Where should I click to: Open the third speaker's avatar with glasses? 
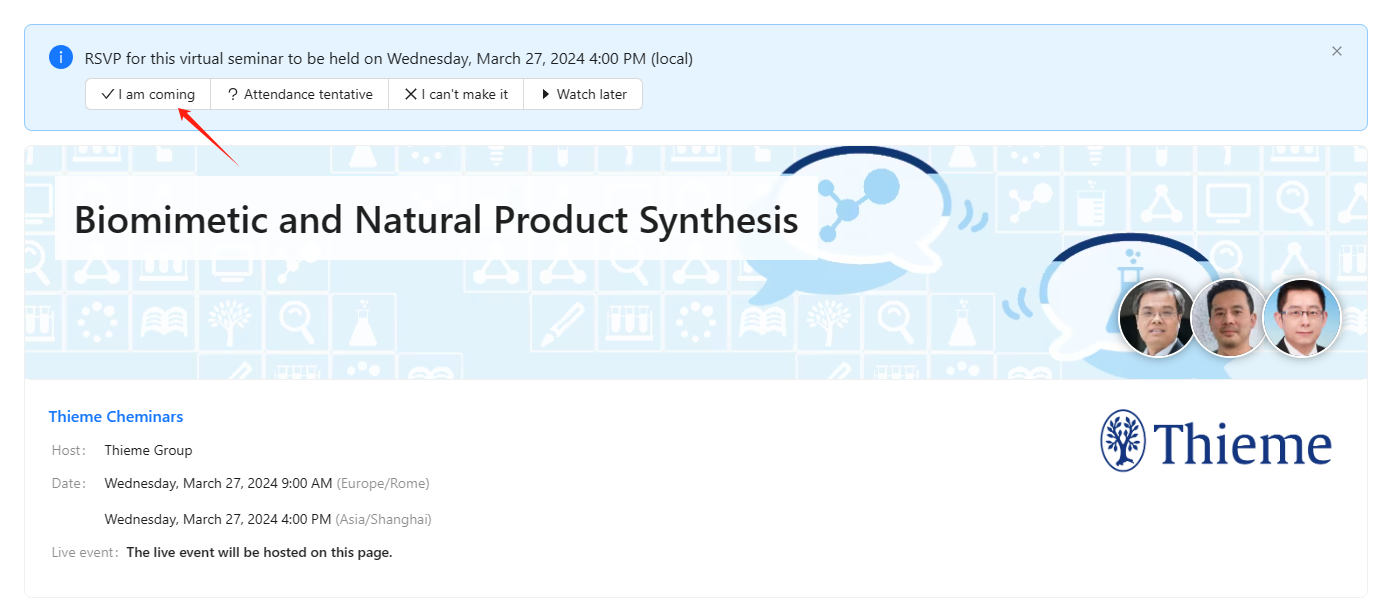[1301, 318]
